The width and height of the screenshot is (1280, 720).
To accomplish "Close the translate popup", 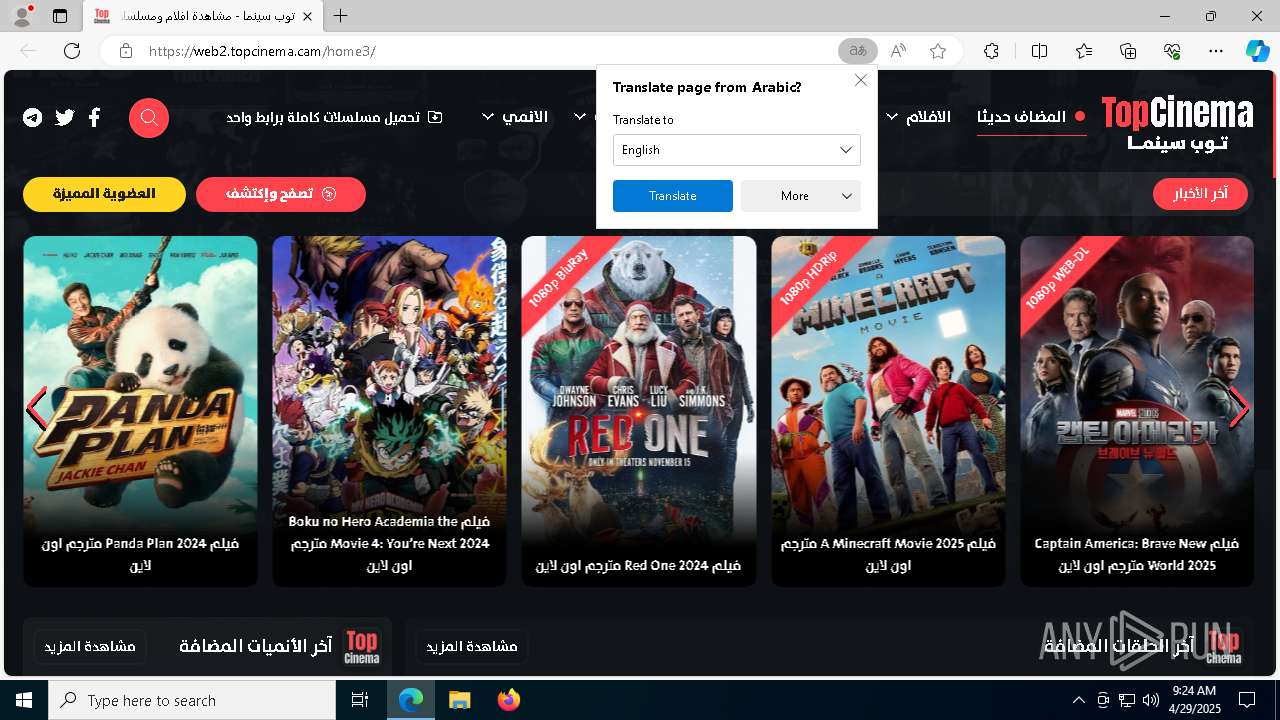I will coord(860,80).
